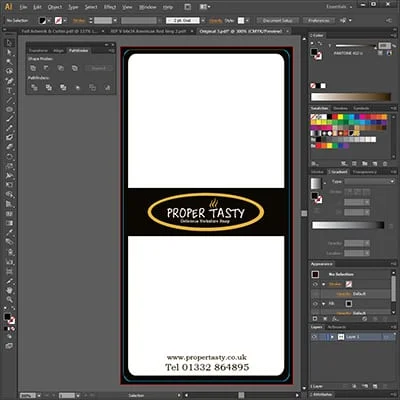Open the Window menu
The image size is (400, 400).
pos(148,7)
